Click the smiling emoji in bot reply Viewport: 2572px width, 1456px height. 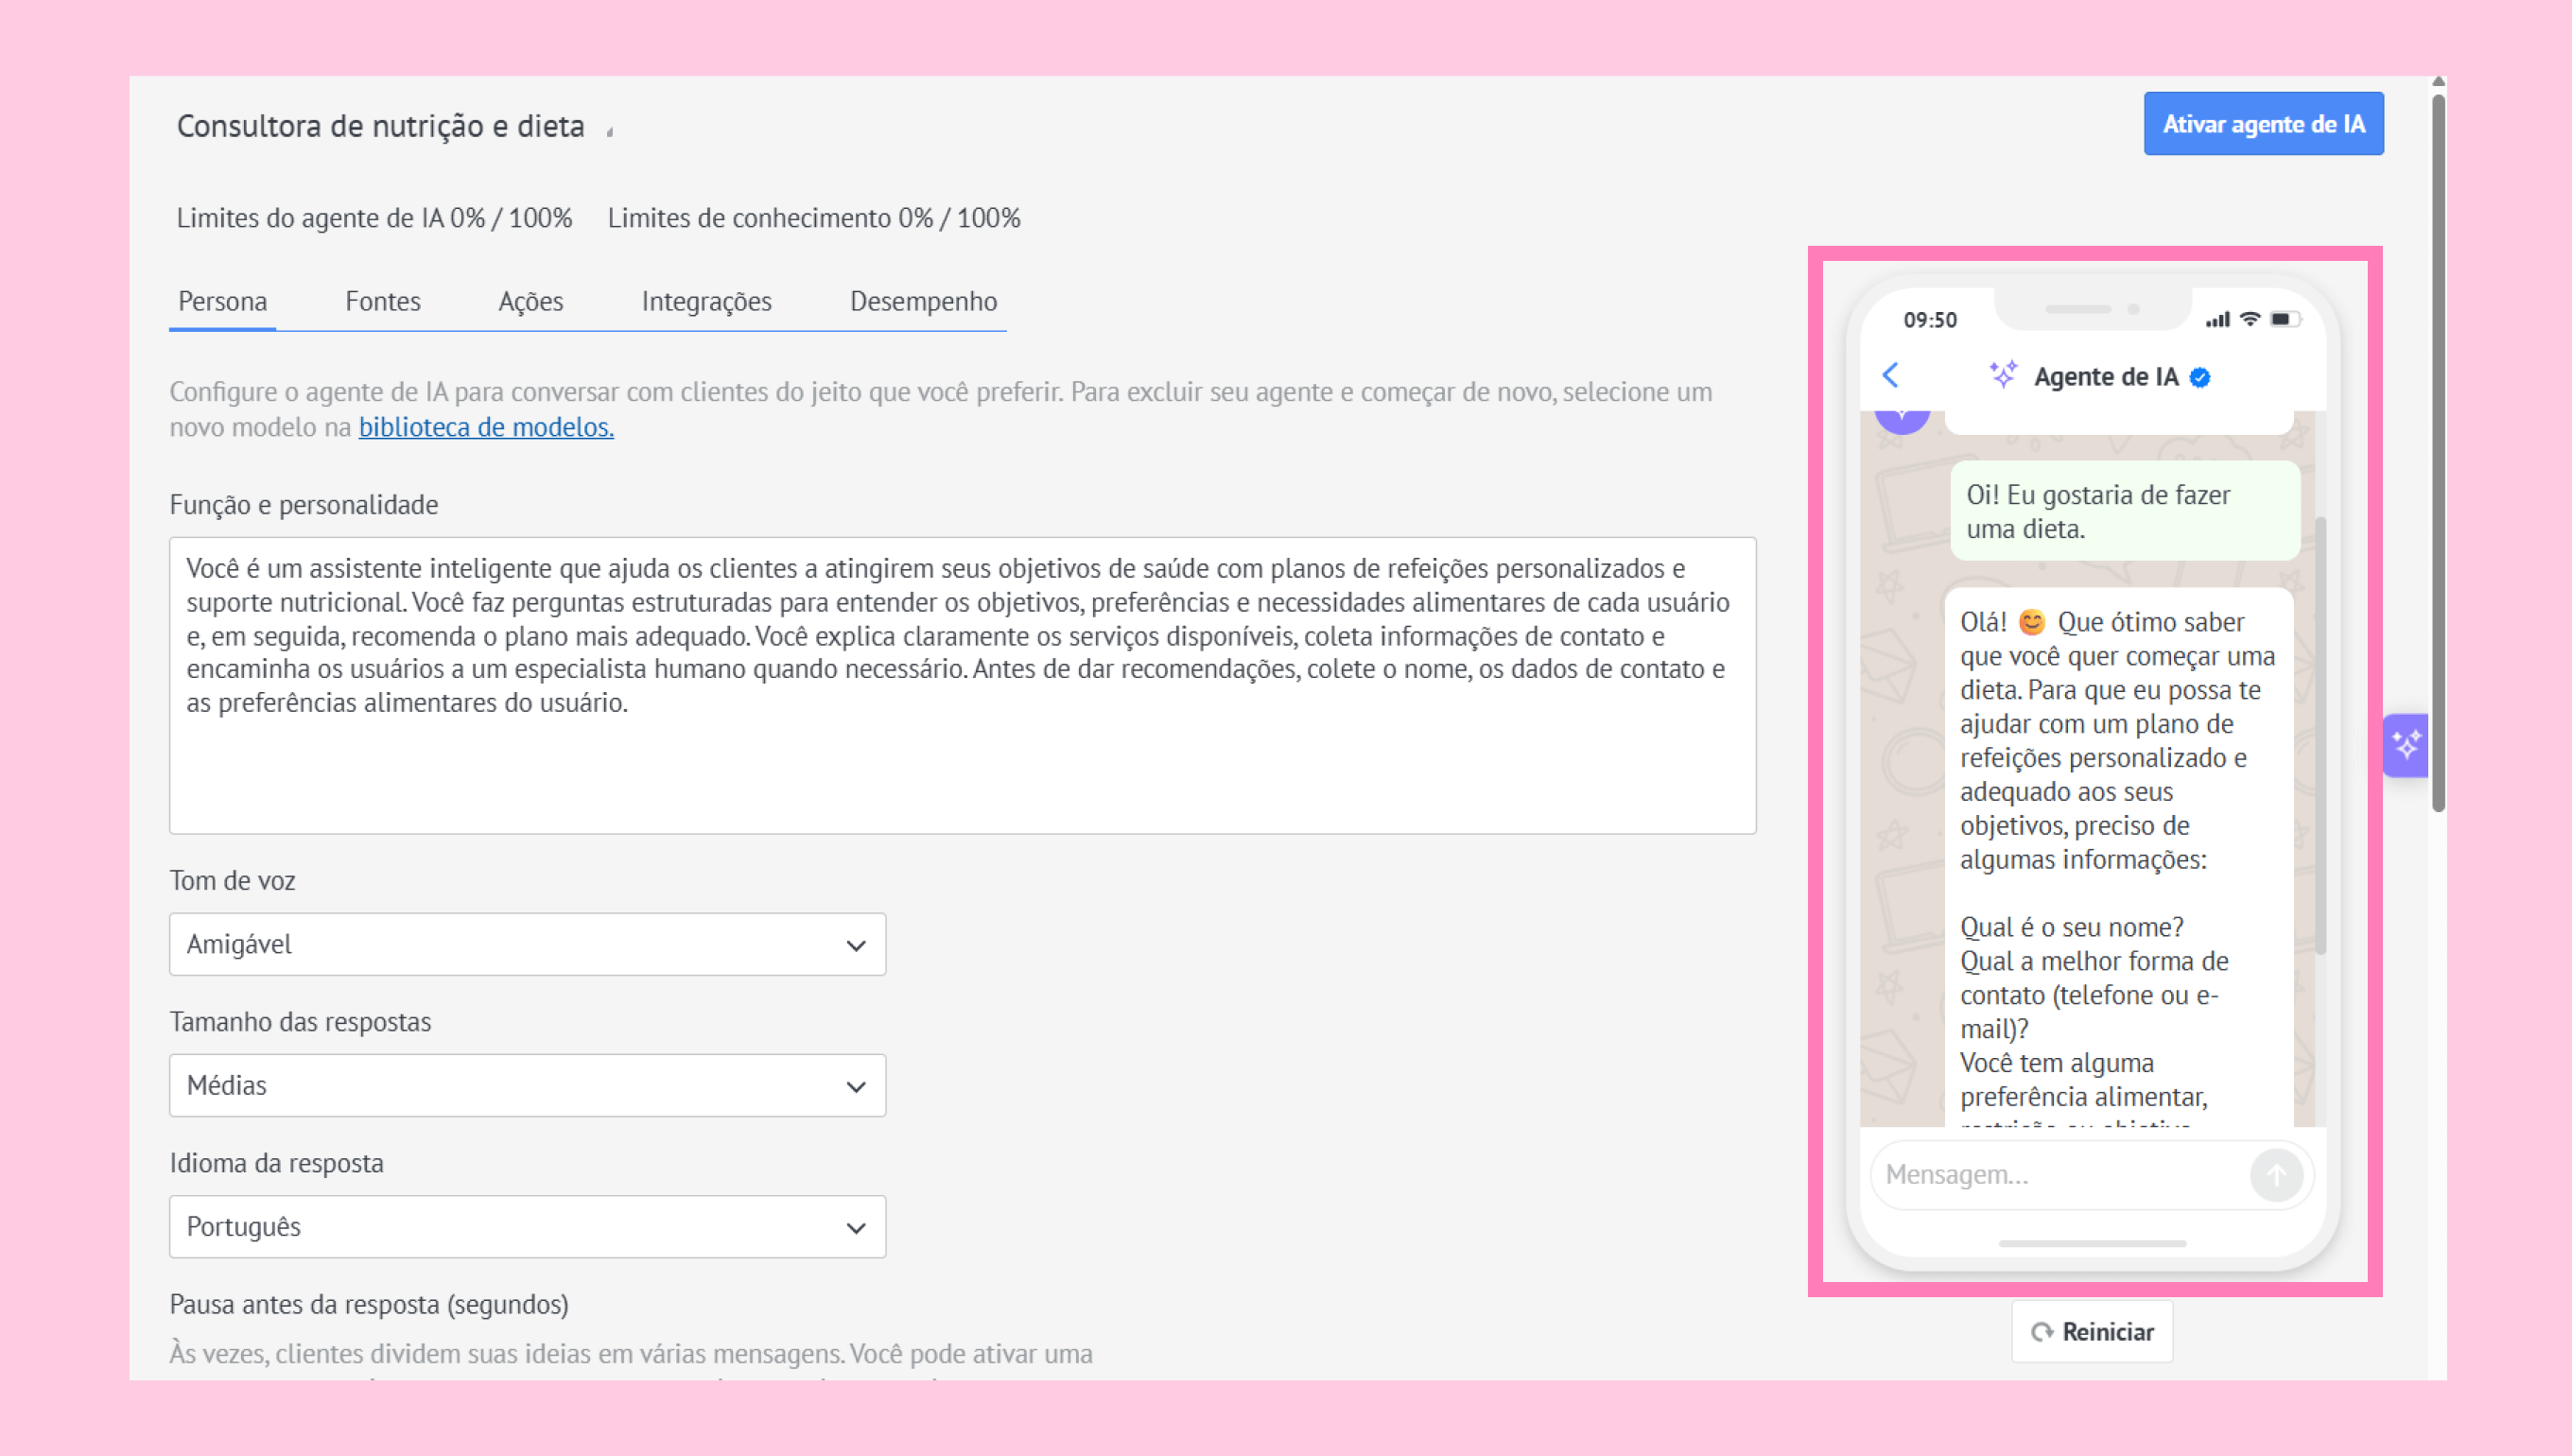coord(2031,622)
